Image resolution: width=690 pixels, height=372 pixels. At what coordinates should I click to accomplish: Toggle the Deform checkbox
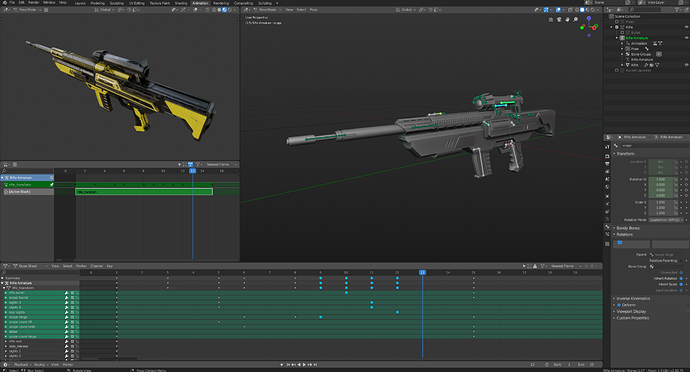(619, 305)
